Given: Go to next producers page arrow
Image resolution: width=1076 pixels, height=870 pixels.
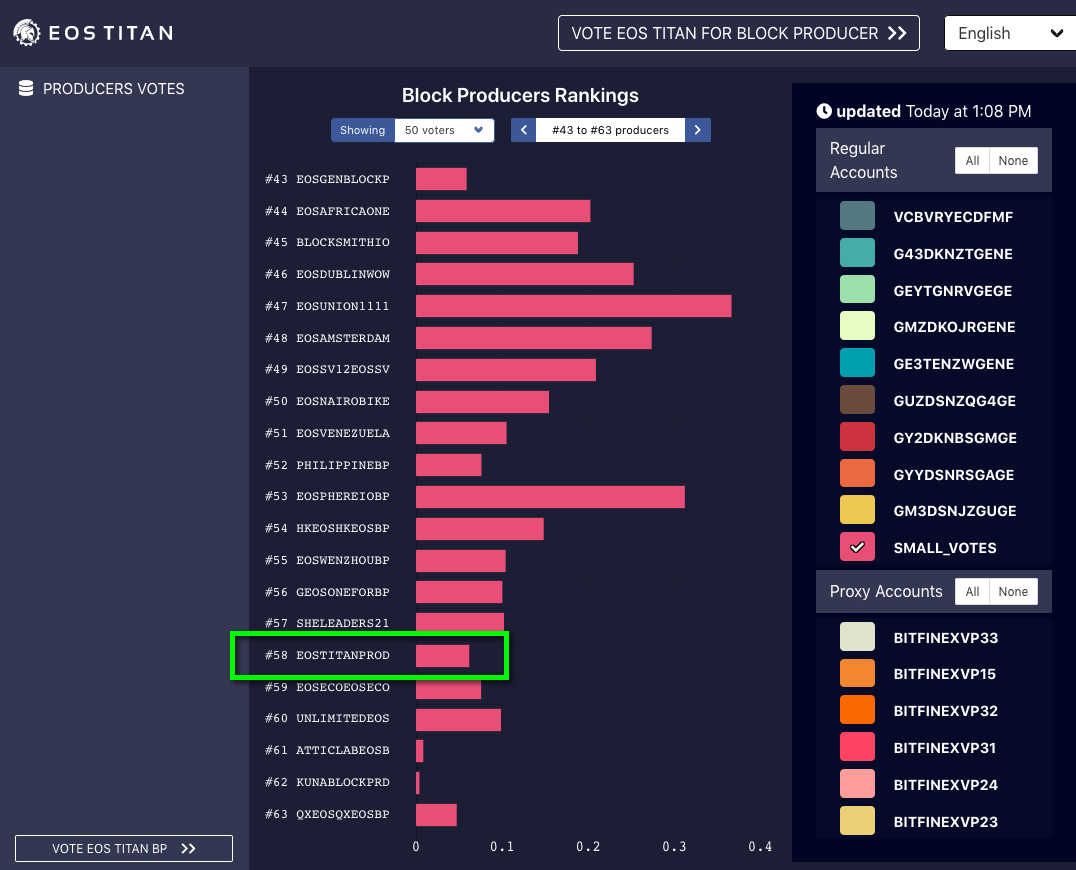Looking at the screenshot, I should [698, 130].
